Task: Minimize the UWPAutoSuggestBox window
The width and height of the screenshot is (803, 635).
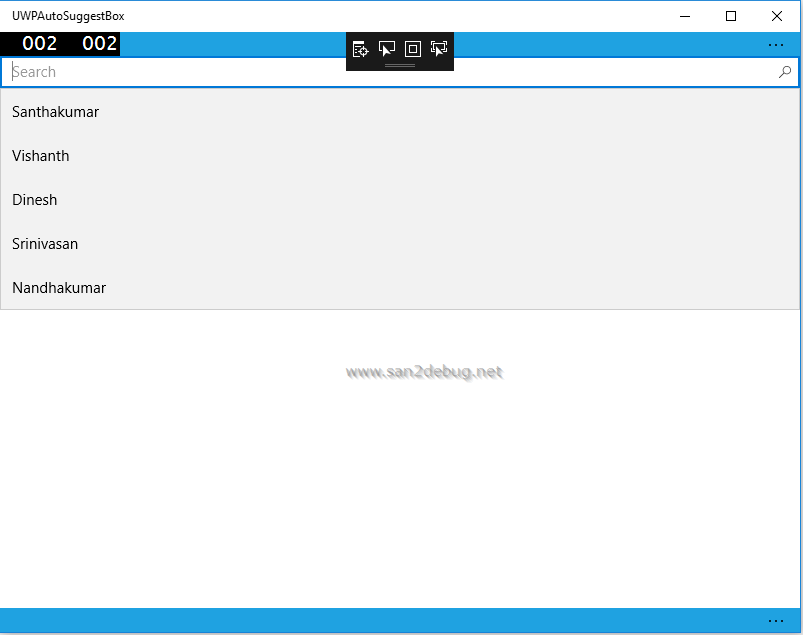Action: [685, 16]
